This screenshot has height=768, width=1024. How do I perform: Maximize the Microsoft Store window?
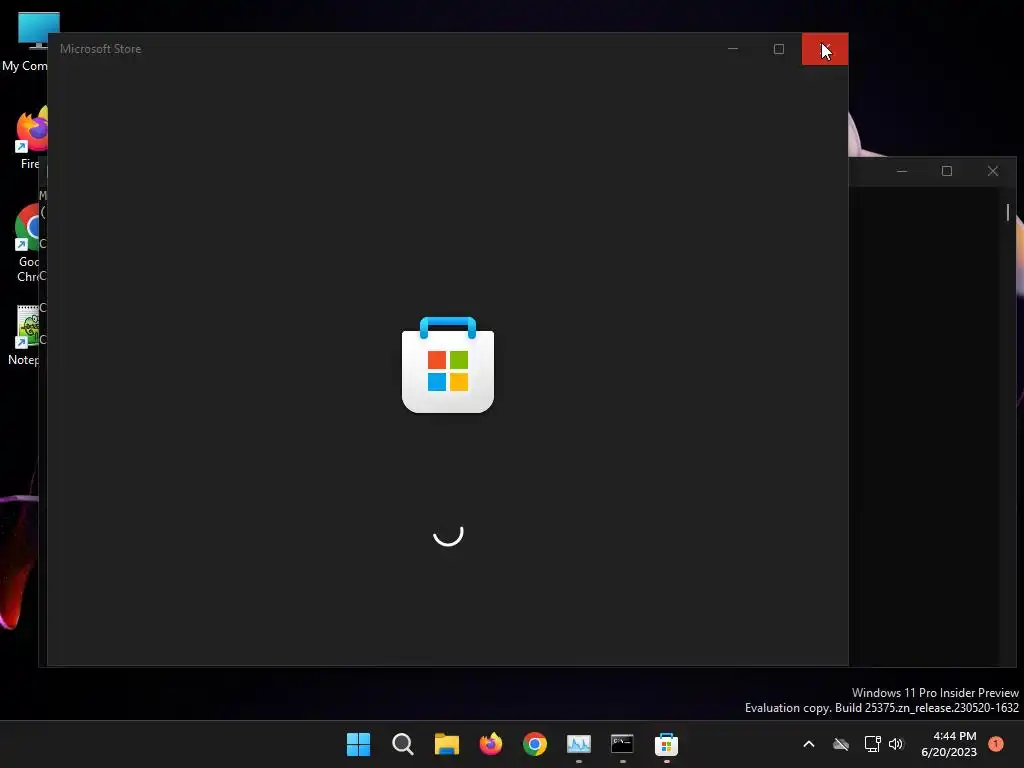click(x=778, y=49)
